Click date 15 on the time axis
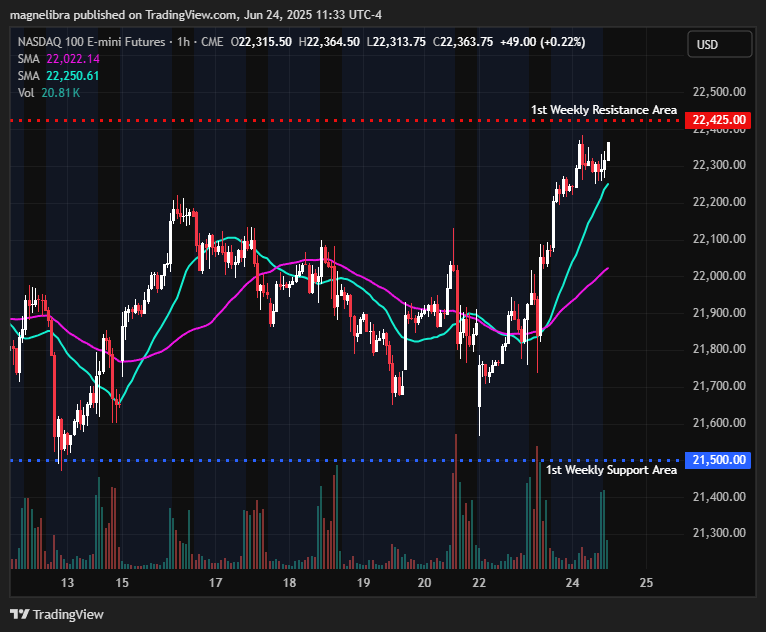Screen dimensions: 766x632 coord(122,583)
